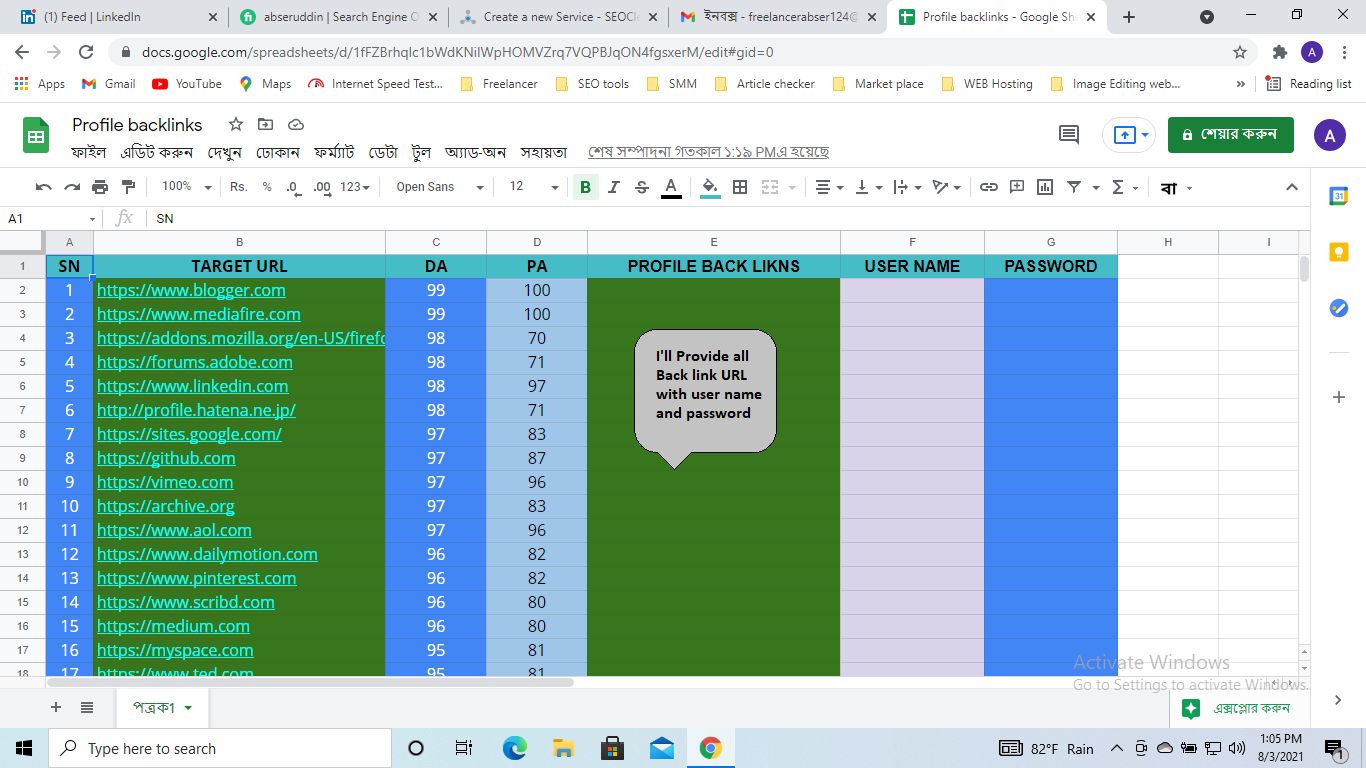Open comment history icon
Viewport: 1366px width, 768px height.
click(1069, 135)
